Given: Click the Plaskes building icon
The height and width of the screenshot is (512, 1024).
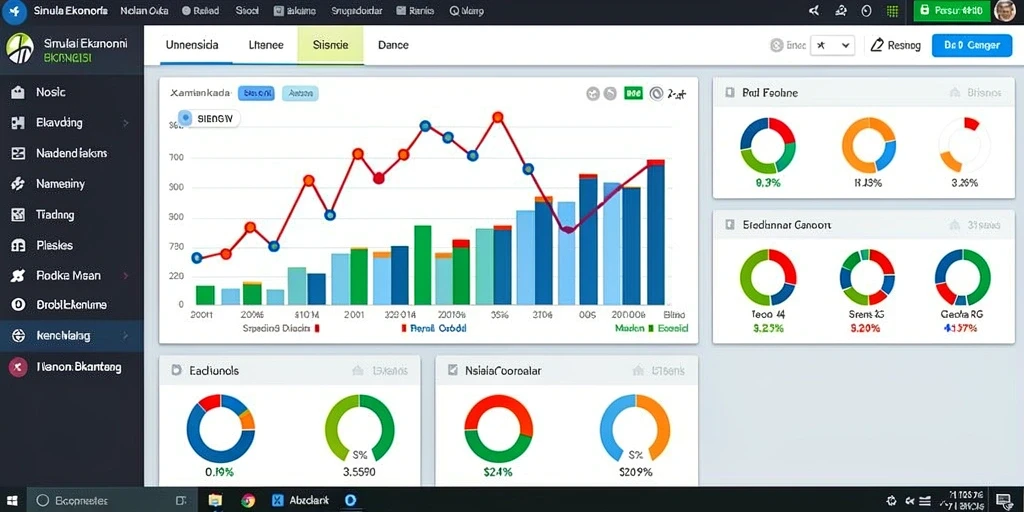Looking at the screenshot, I should point(18,246).
